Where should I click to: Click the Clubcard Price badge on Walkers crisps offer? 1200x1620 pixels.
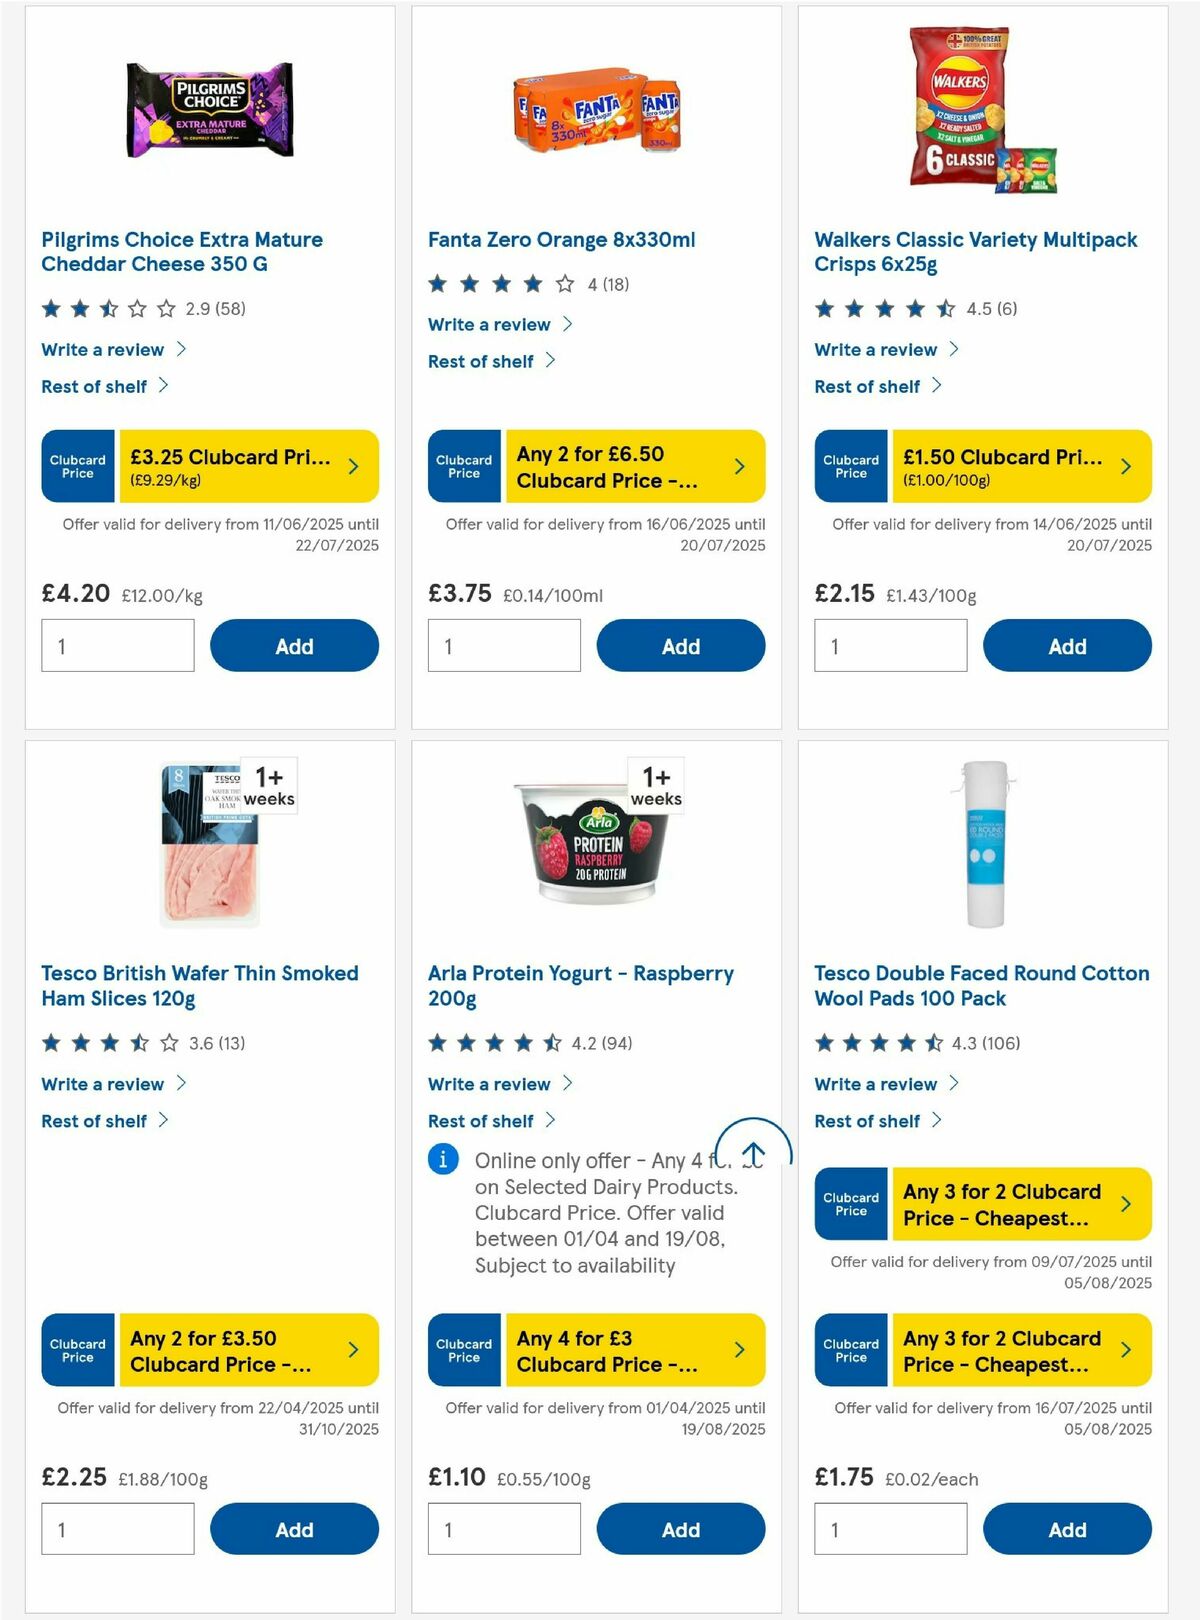(x=850, y=466)
